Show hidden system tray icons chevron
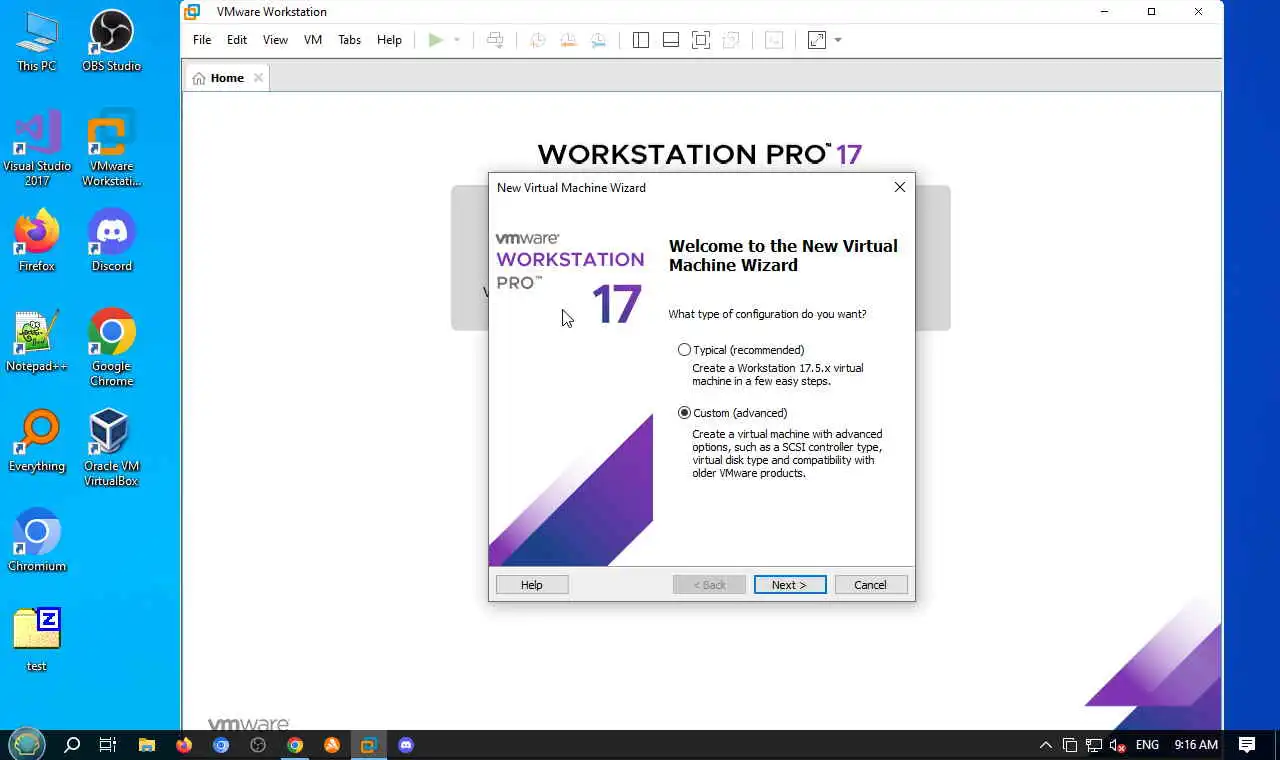The width and height of the screenshot is (1280, 760). 1046,745
